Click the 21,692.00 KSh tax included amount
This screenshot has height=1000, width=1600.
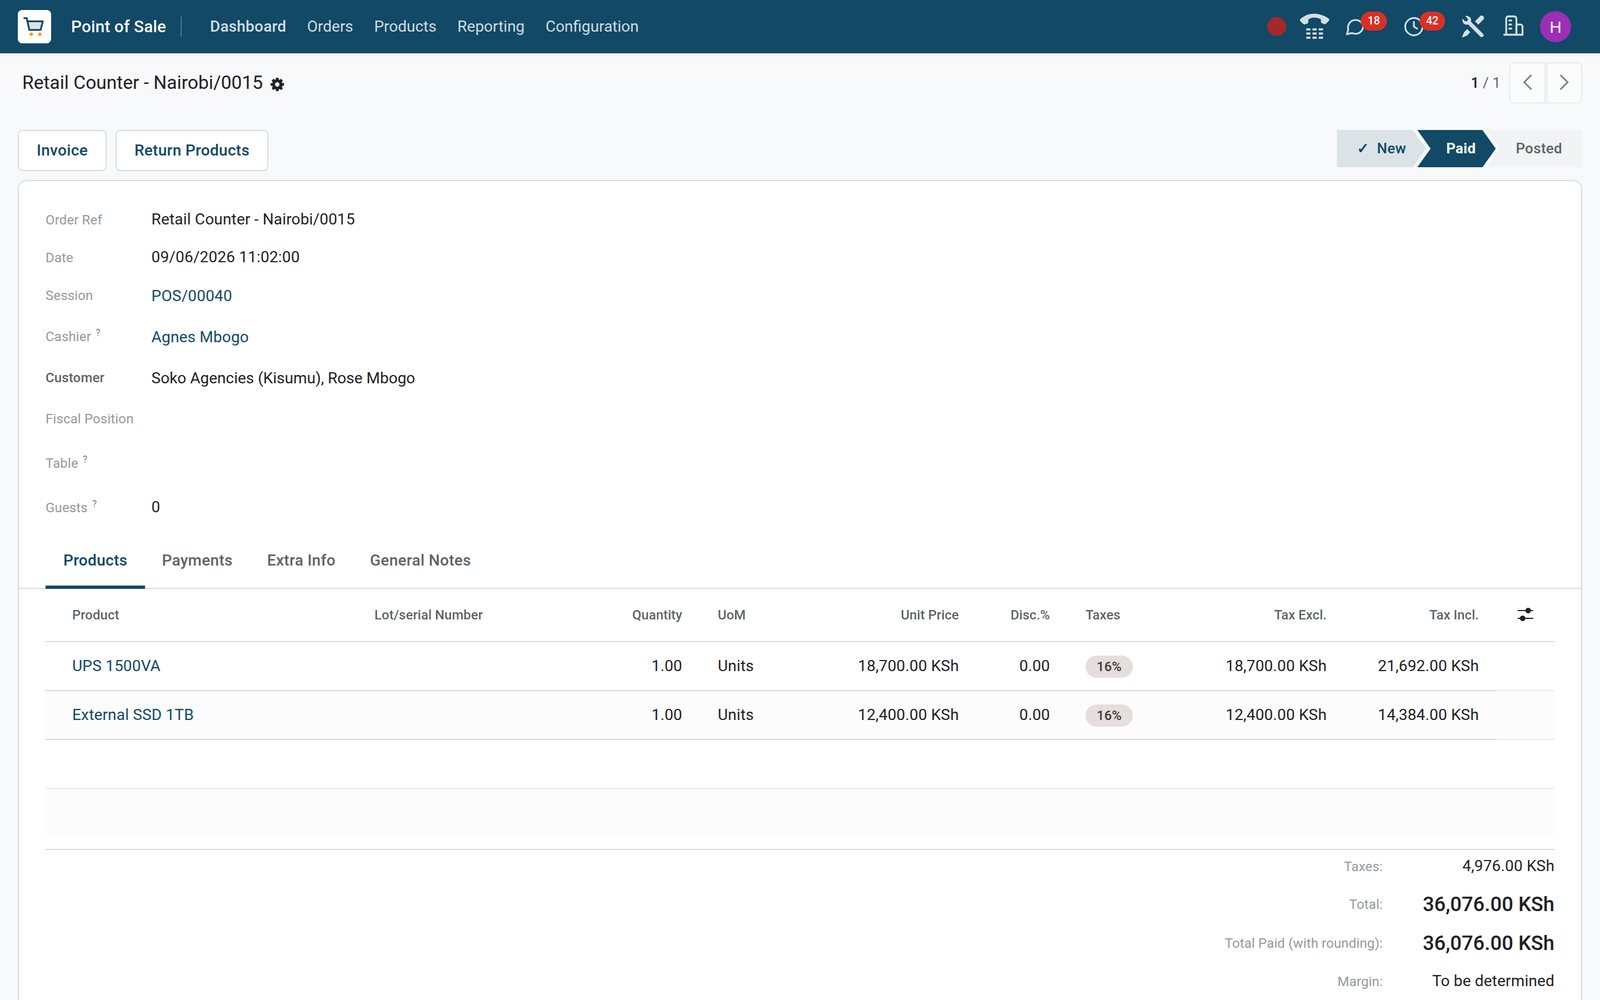[x=1428, y=666]
